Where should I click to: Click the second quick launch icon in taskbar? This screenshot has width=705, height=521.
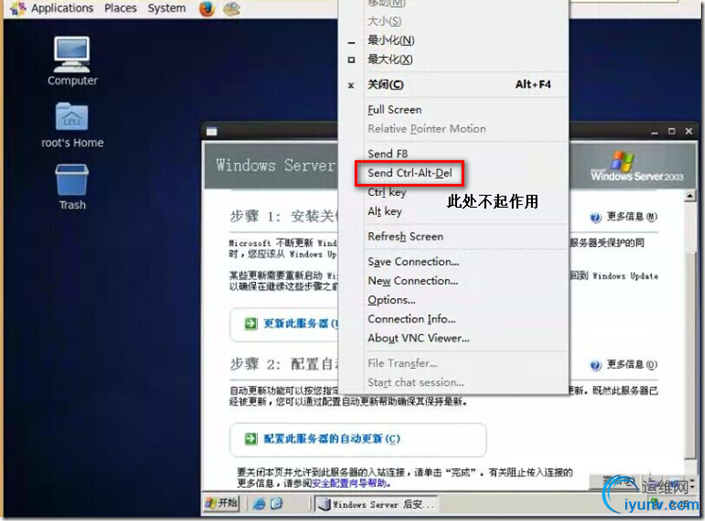pyautogui.click(x=276, y=503)
